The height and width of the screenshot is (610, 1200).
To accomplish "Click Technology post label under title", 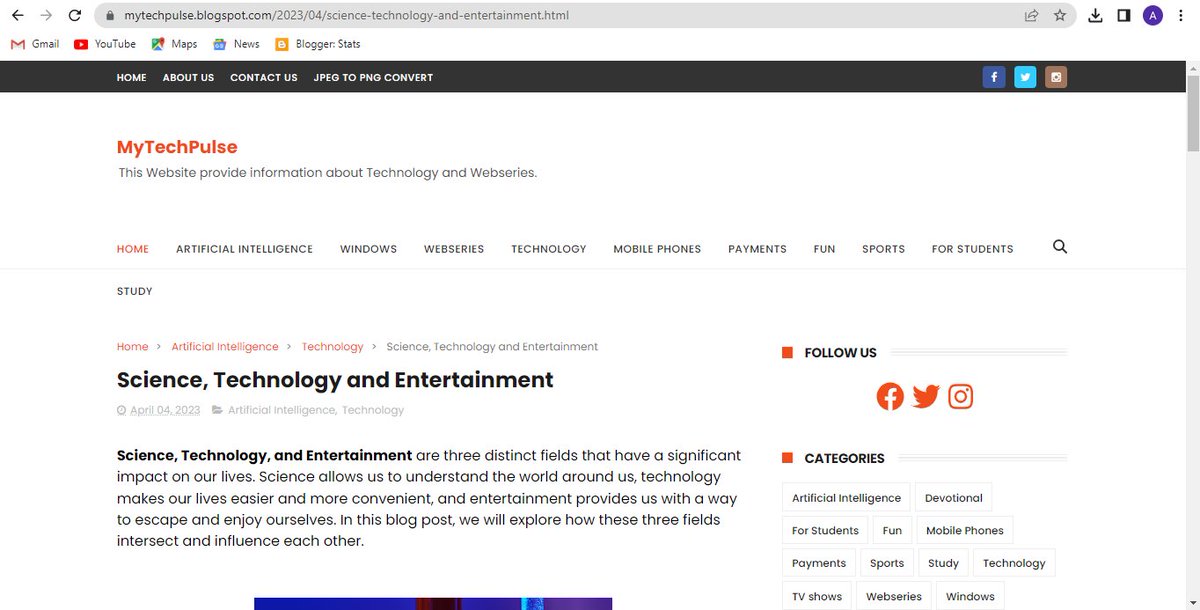I will [x=373, y=410].
